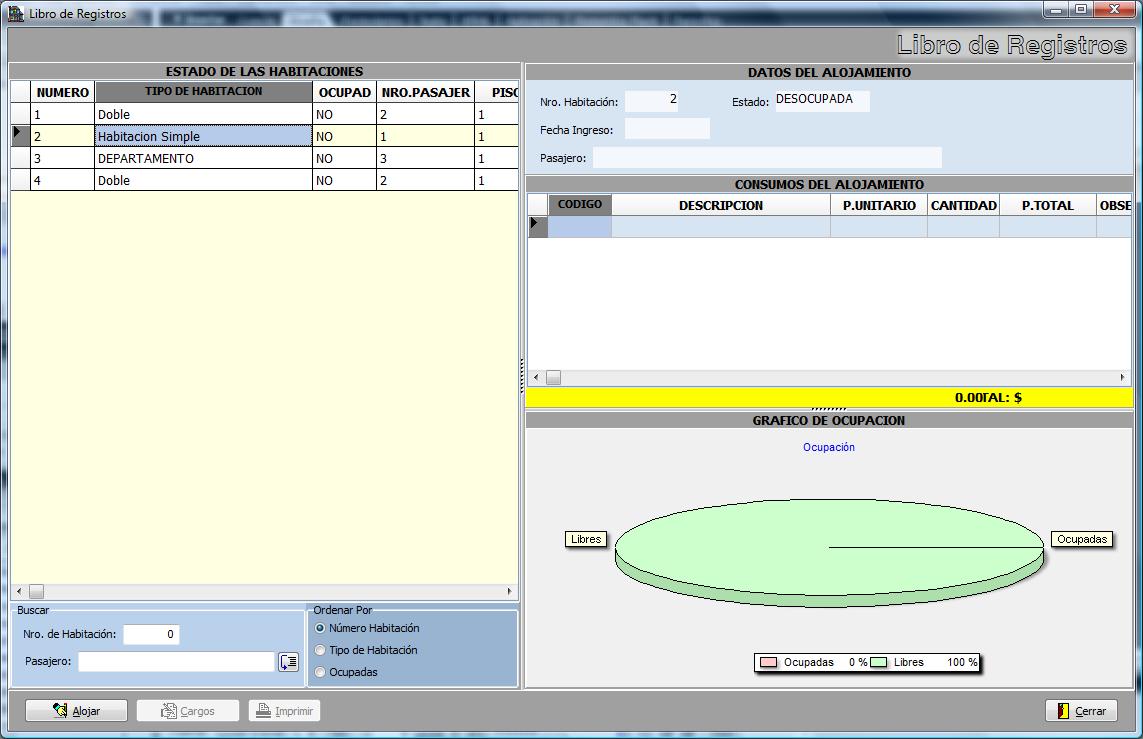The width and height of the screenshot is (1143, 739).
Task: Click the Libres label on pie chart
Action: click(x=586, y=539)
